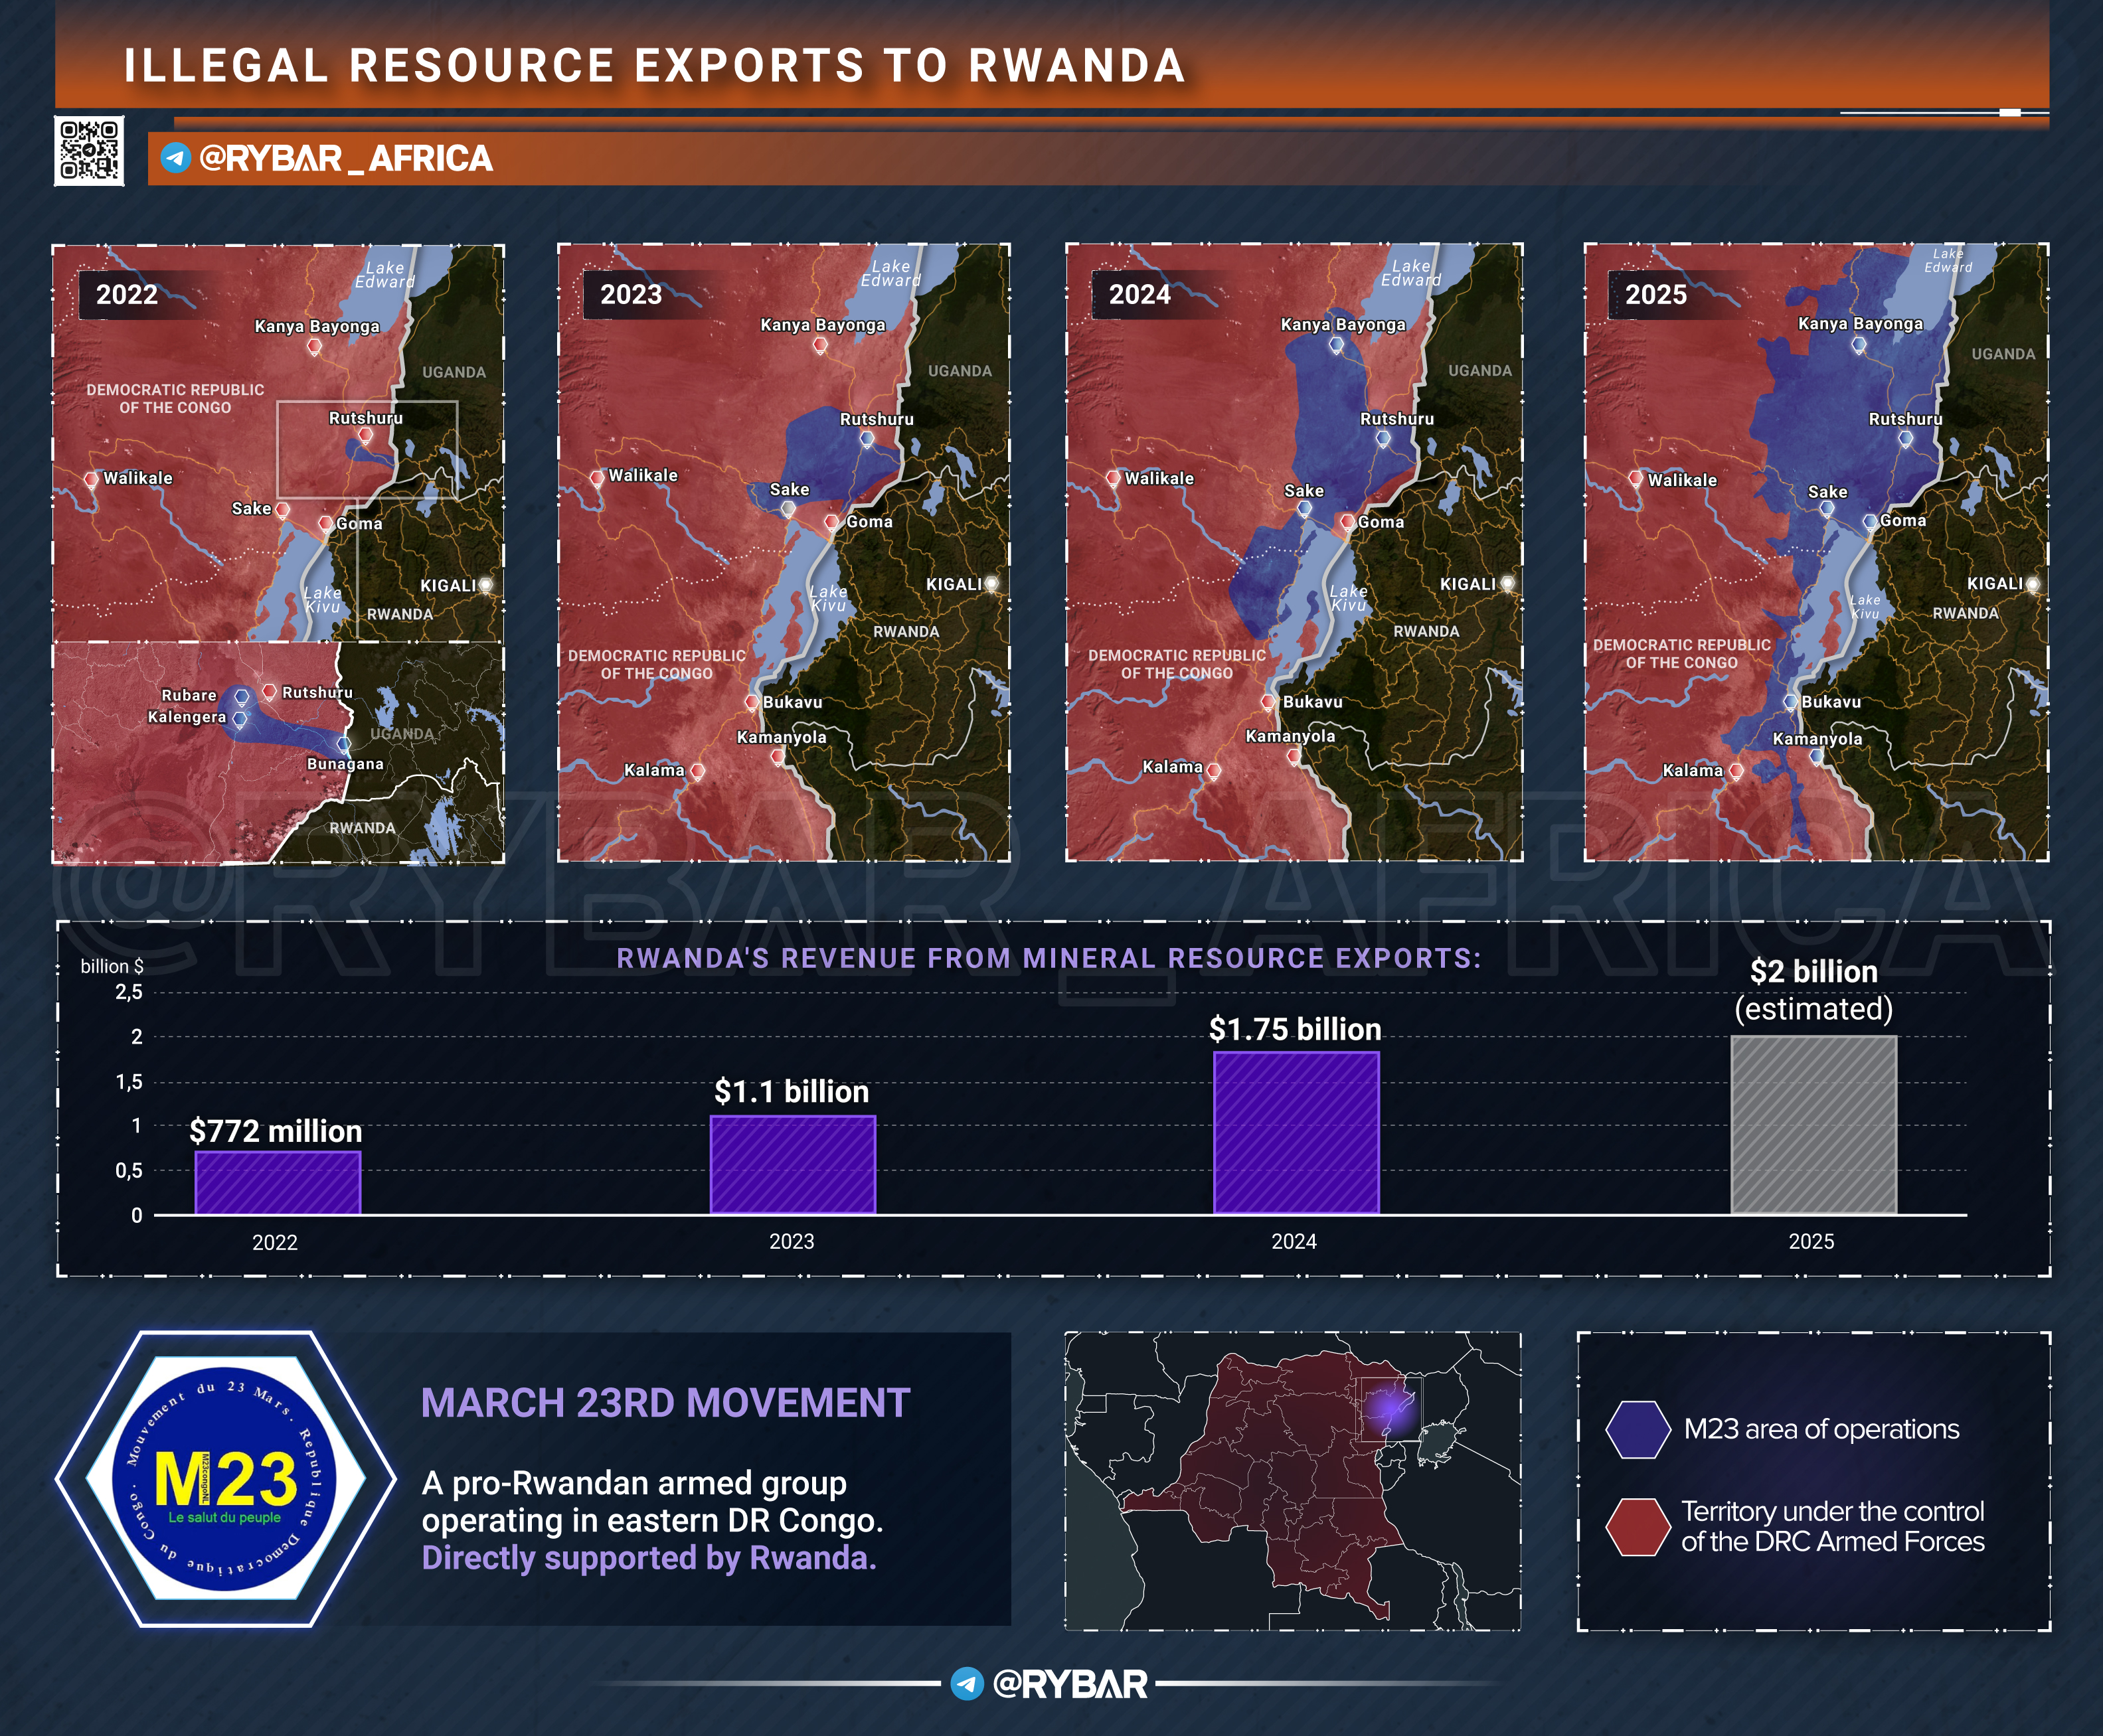Click the red DRC Armed Forces legend hexagon

pyautogui.click(x=1638, y=1527)
